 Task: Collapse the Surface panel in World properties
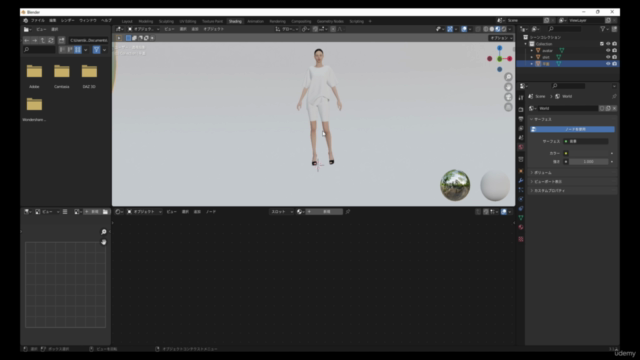[x=531, y=119]
